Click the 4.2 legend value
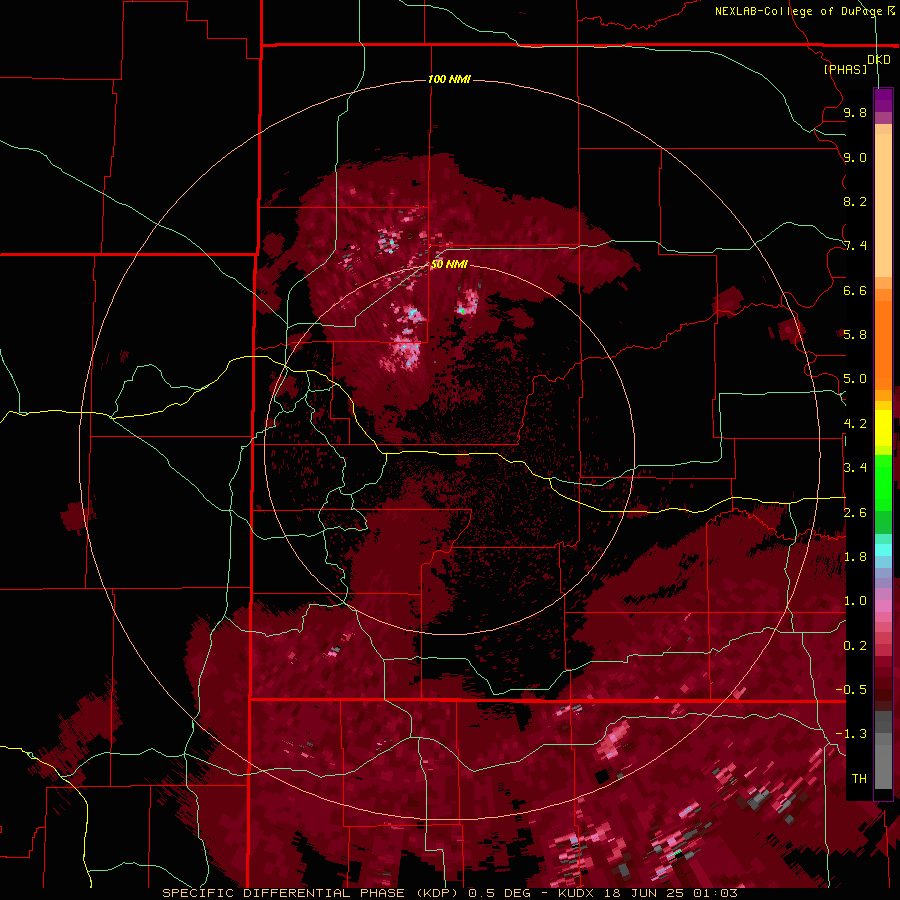900x900 pixels. point(855,424)
